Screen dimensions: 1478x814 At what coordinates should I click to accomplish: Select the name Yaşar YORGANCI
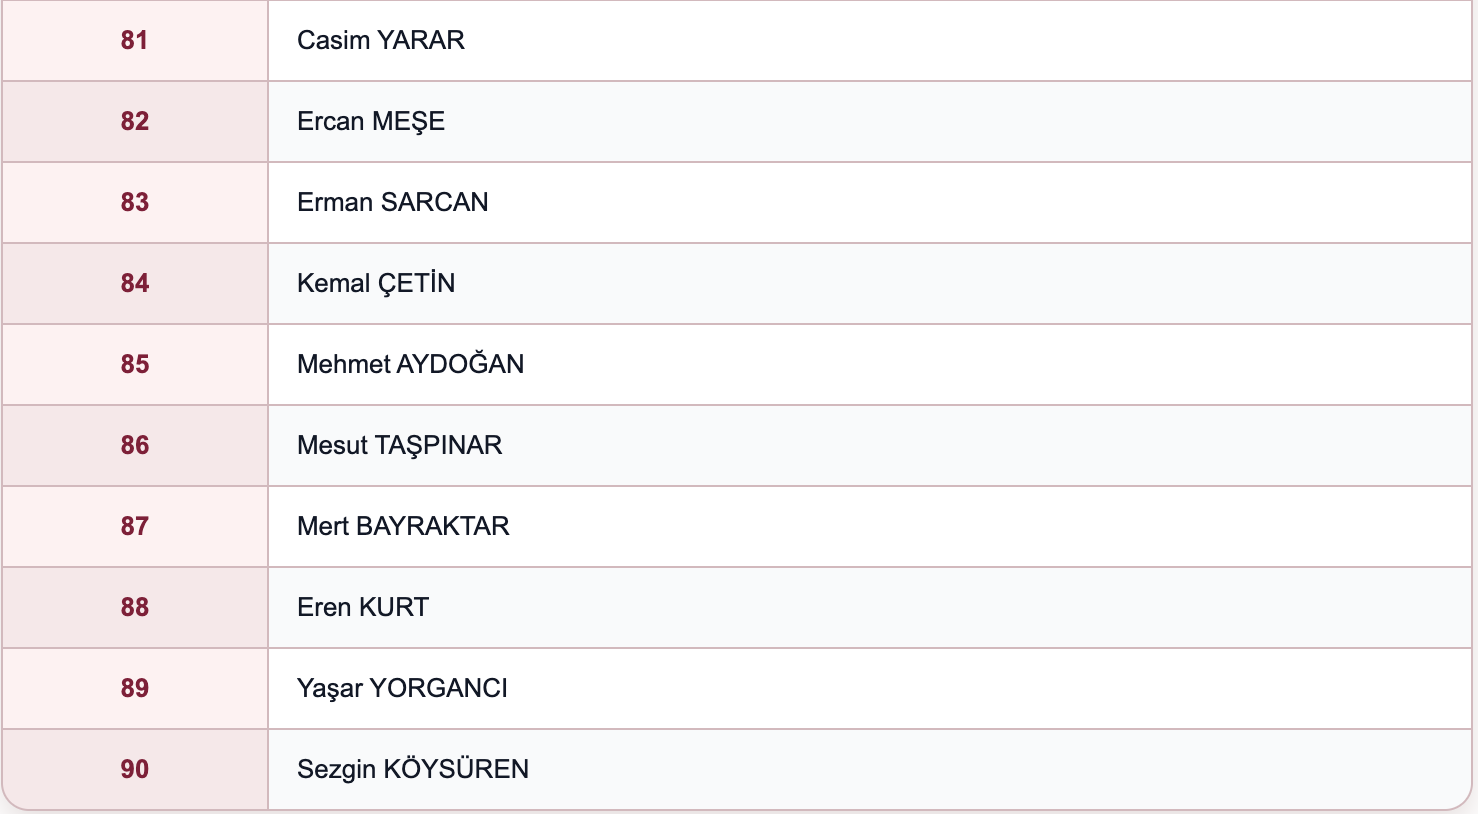click(402, 689)
